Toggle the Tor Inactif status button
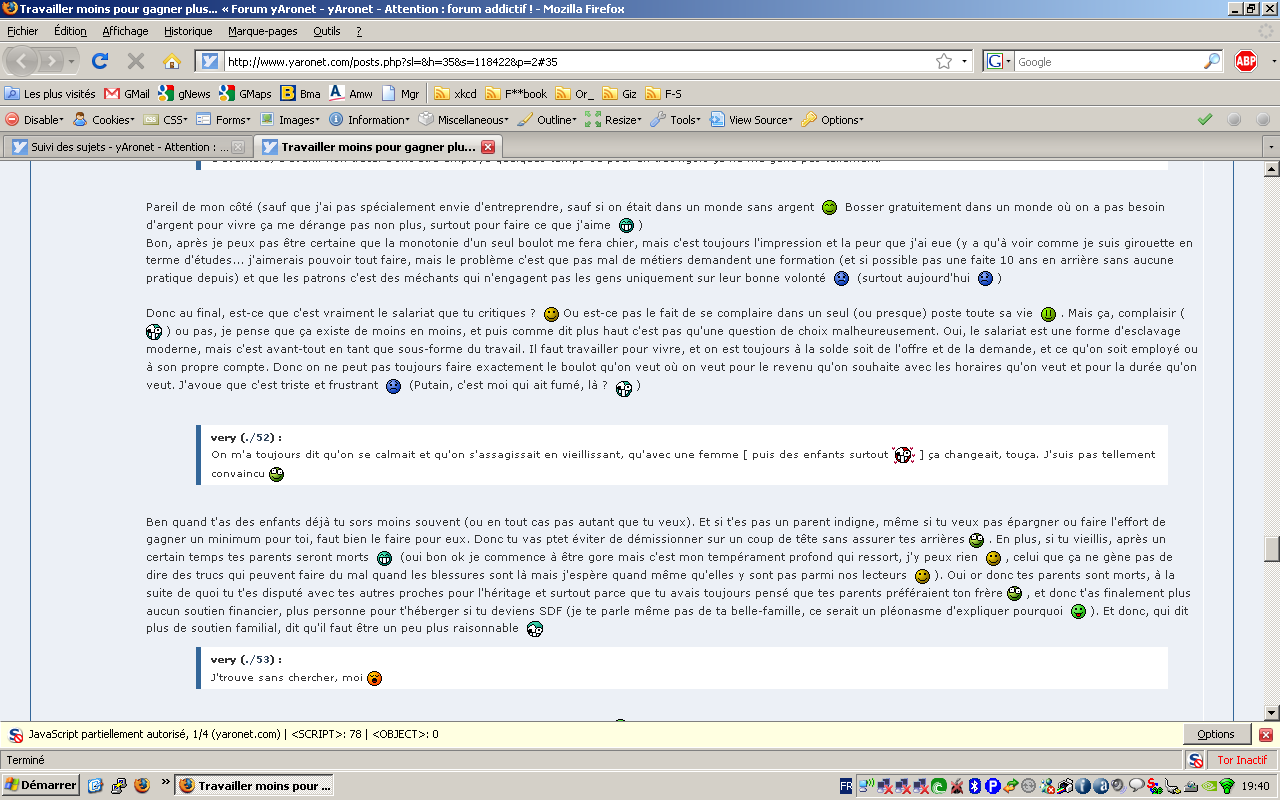The width and height of the screenshot is (1280, 800). click(x=1241, y=760)
